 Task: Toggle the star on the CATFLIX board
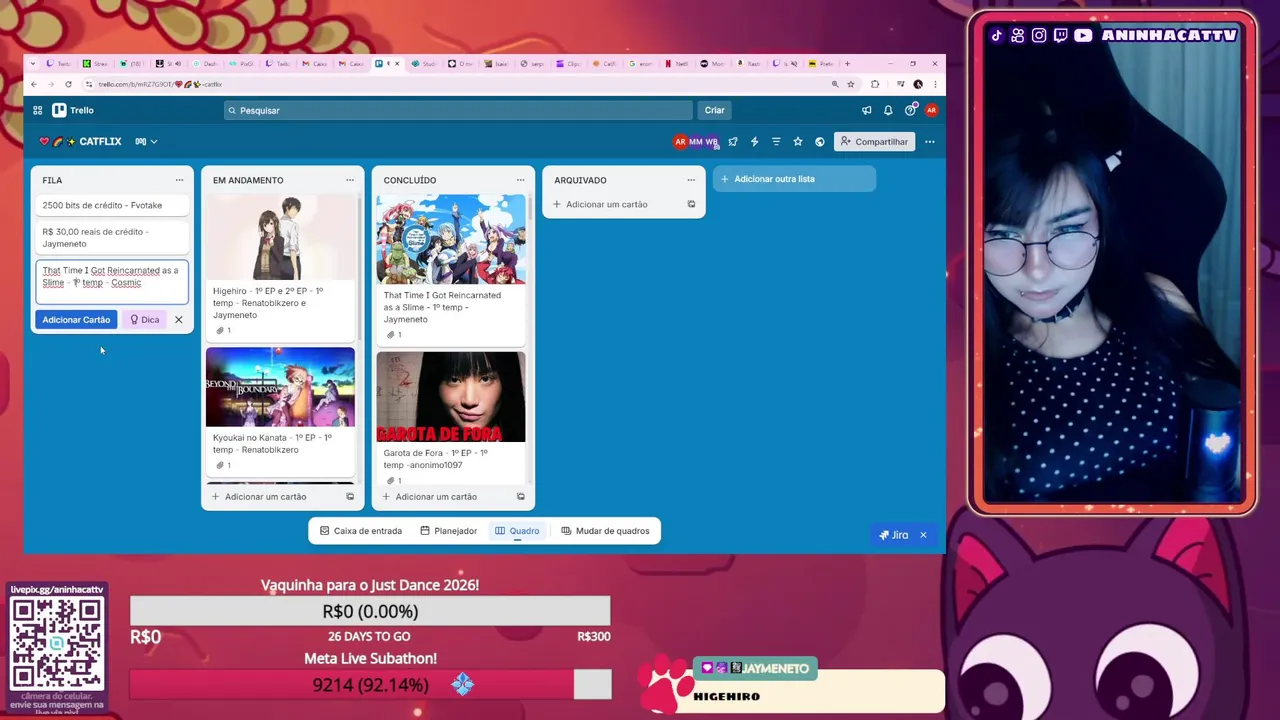798,142
